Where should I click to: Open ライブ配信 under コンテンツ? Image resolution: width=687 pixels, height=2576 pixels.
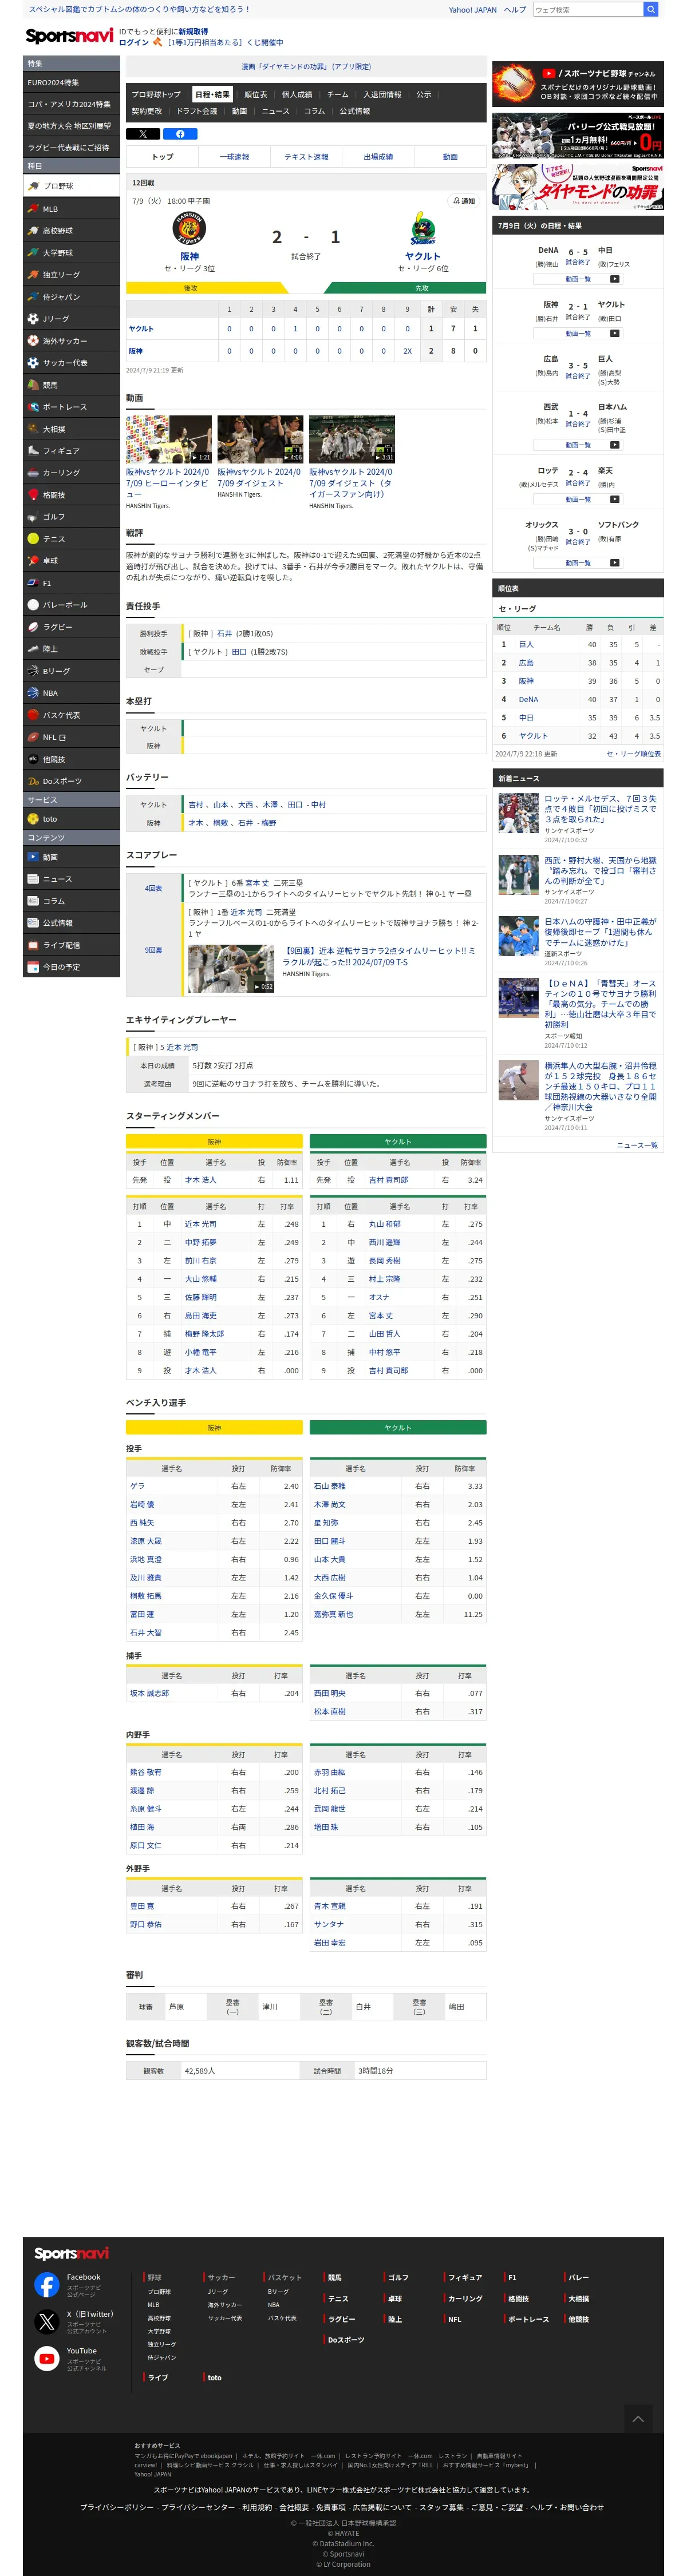click(71, 945)
